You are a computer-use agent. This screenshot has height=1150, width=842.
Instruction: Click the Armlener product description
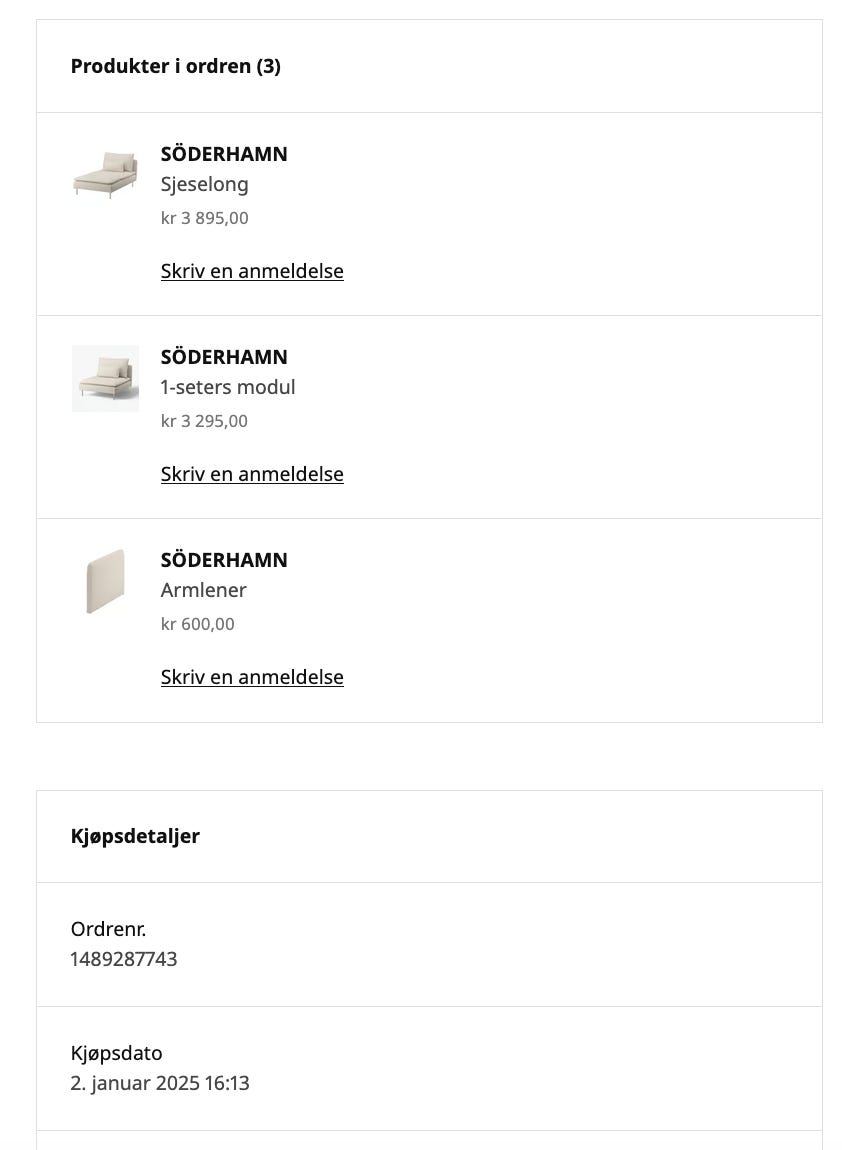[203, 590]
